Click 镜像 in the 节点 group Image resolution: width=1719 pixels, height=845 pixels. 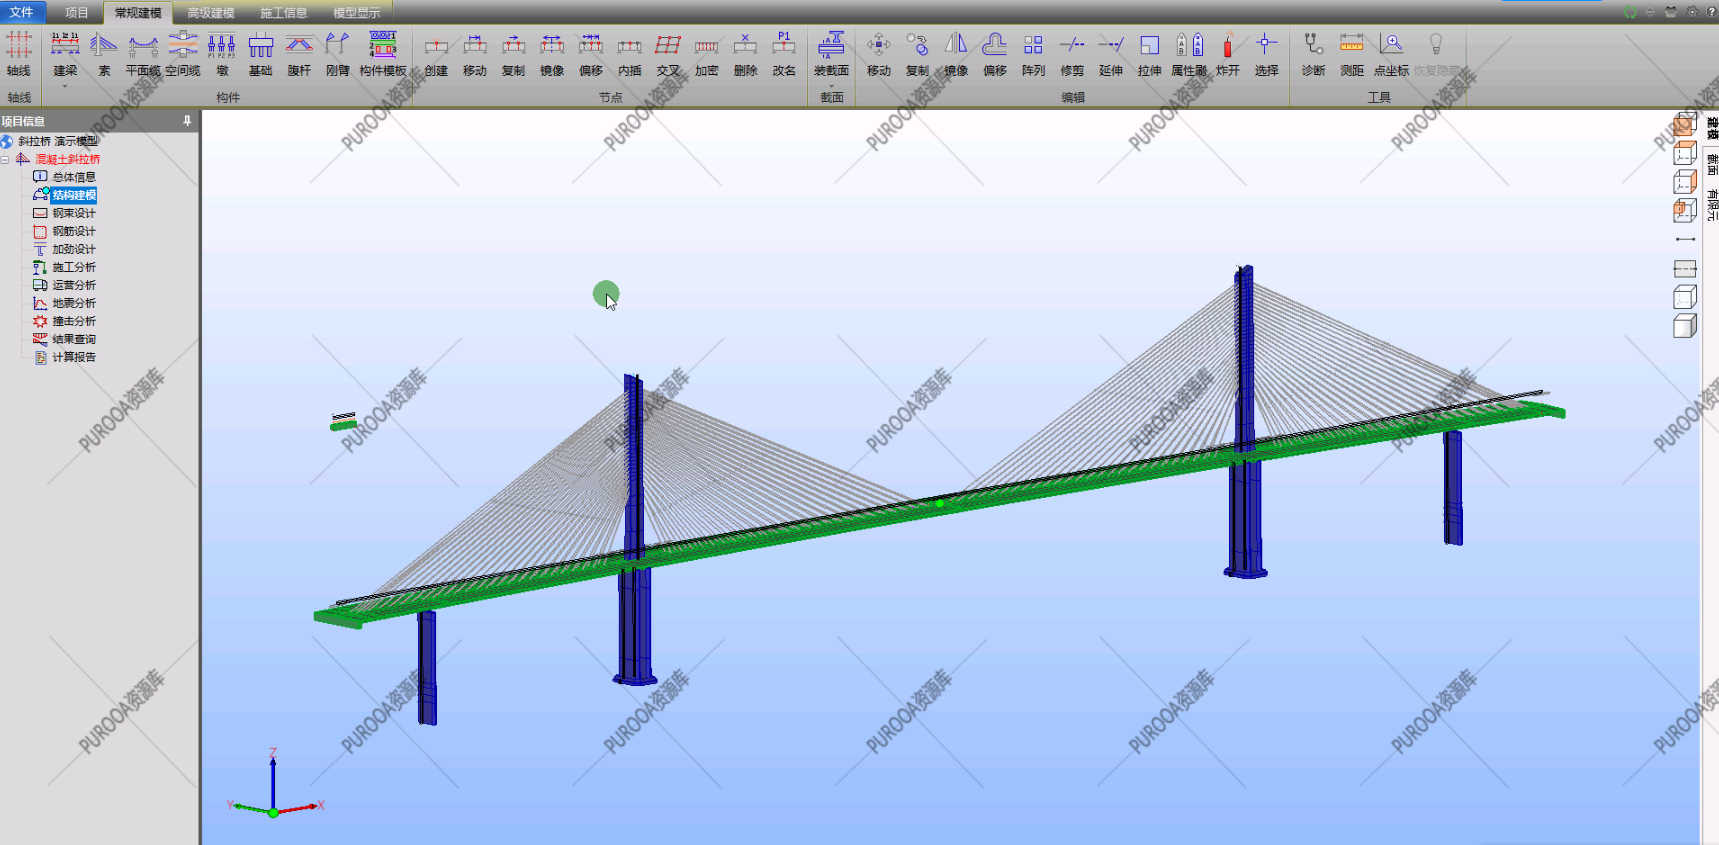(x=552, y=53)
